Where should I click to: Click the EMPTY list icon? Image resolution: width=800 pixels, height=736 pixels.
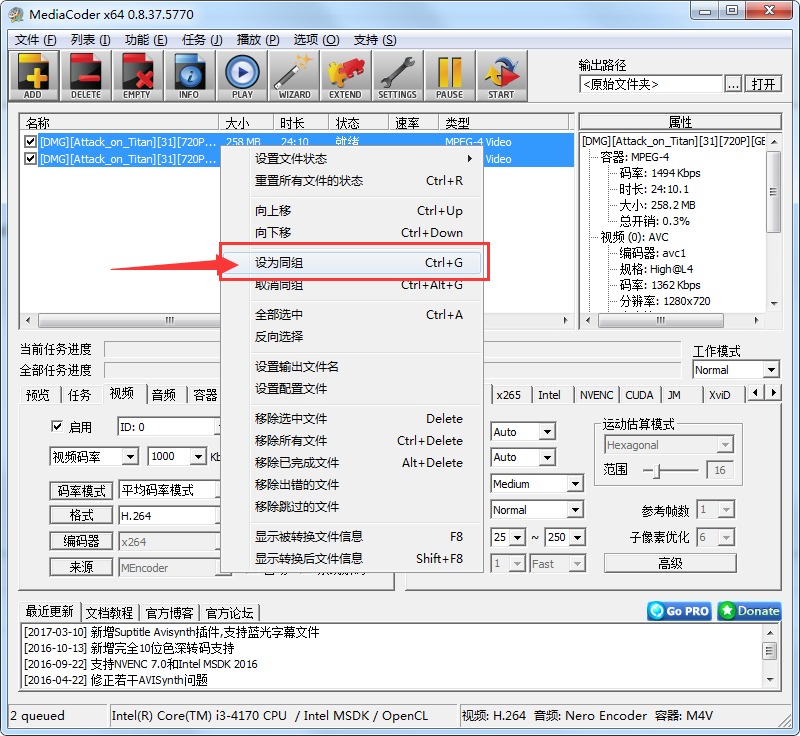(x=138, y=75)
